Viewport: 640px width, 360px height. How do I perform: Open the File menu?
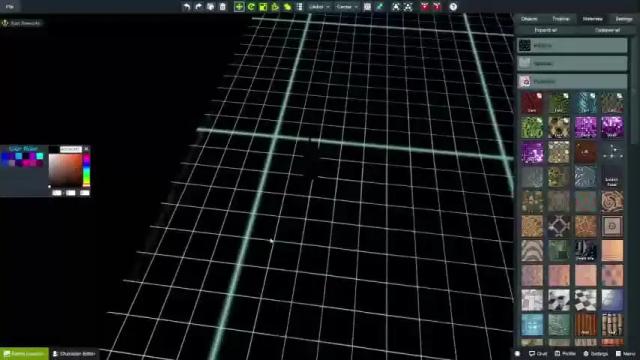10,7
